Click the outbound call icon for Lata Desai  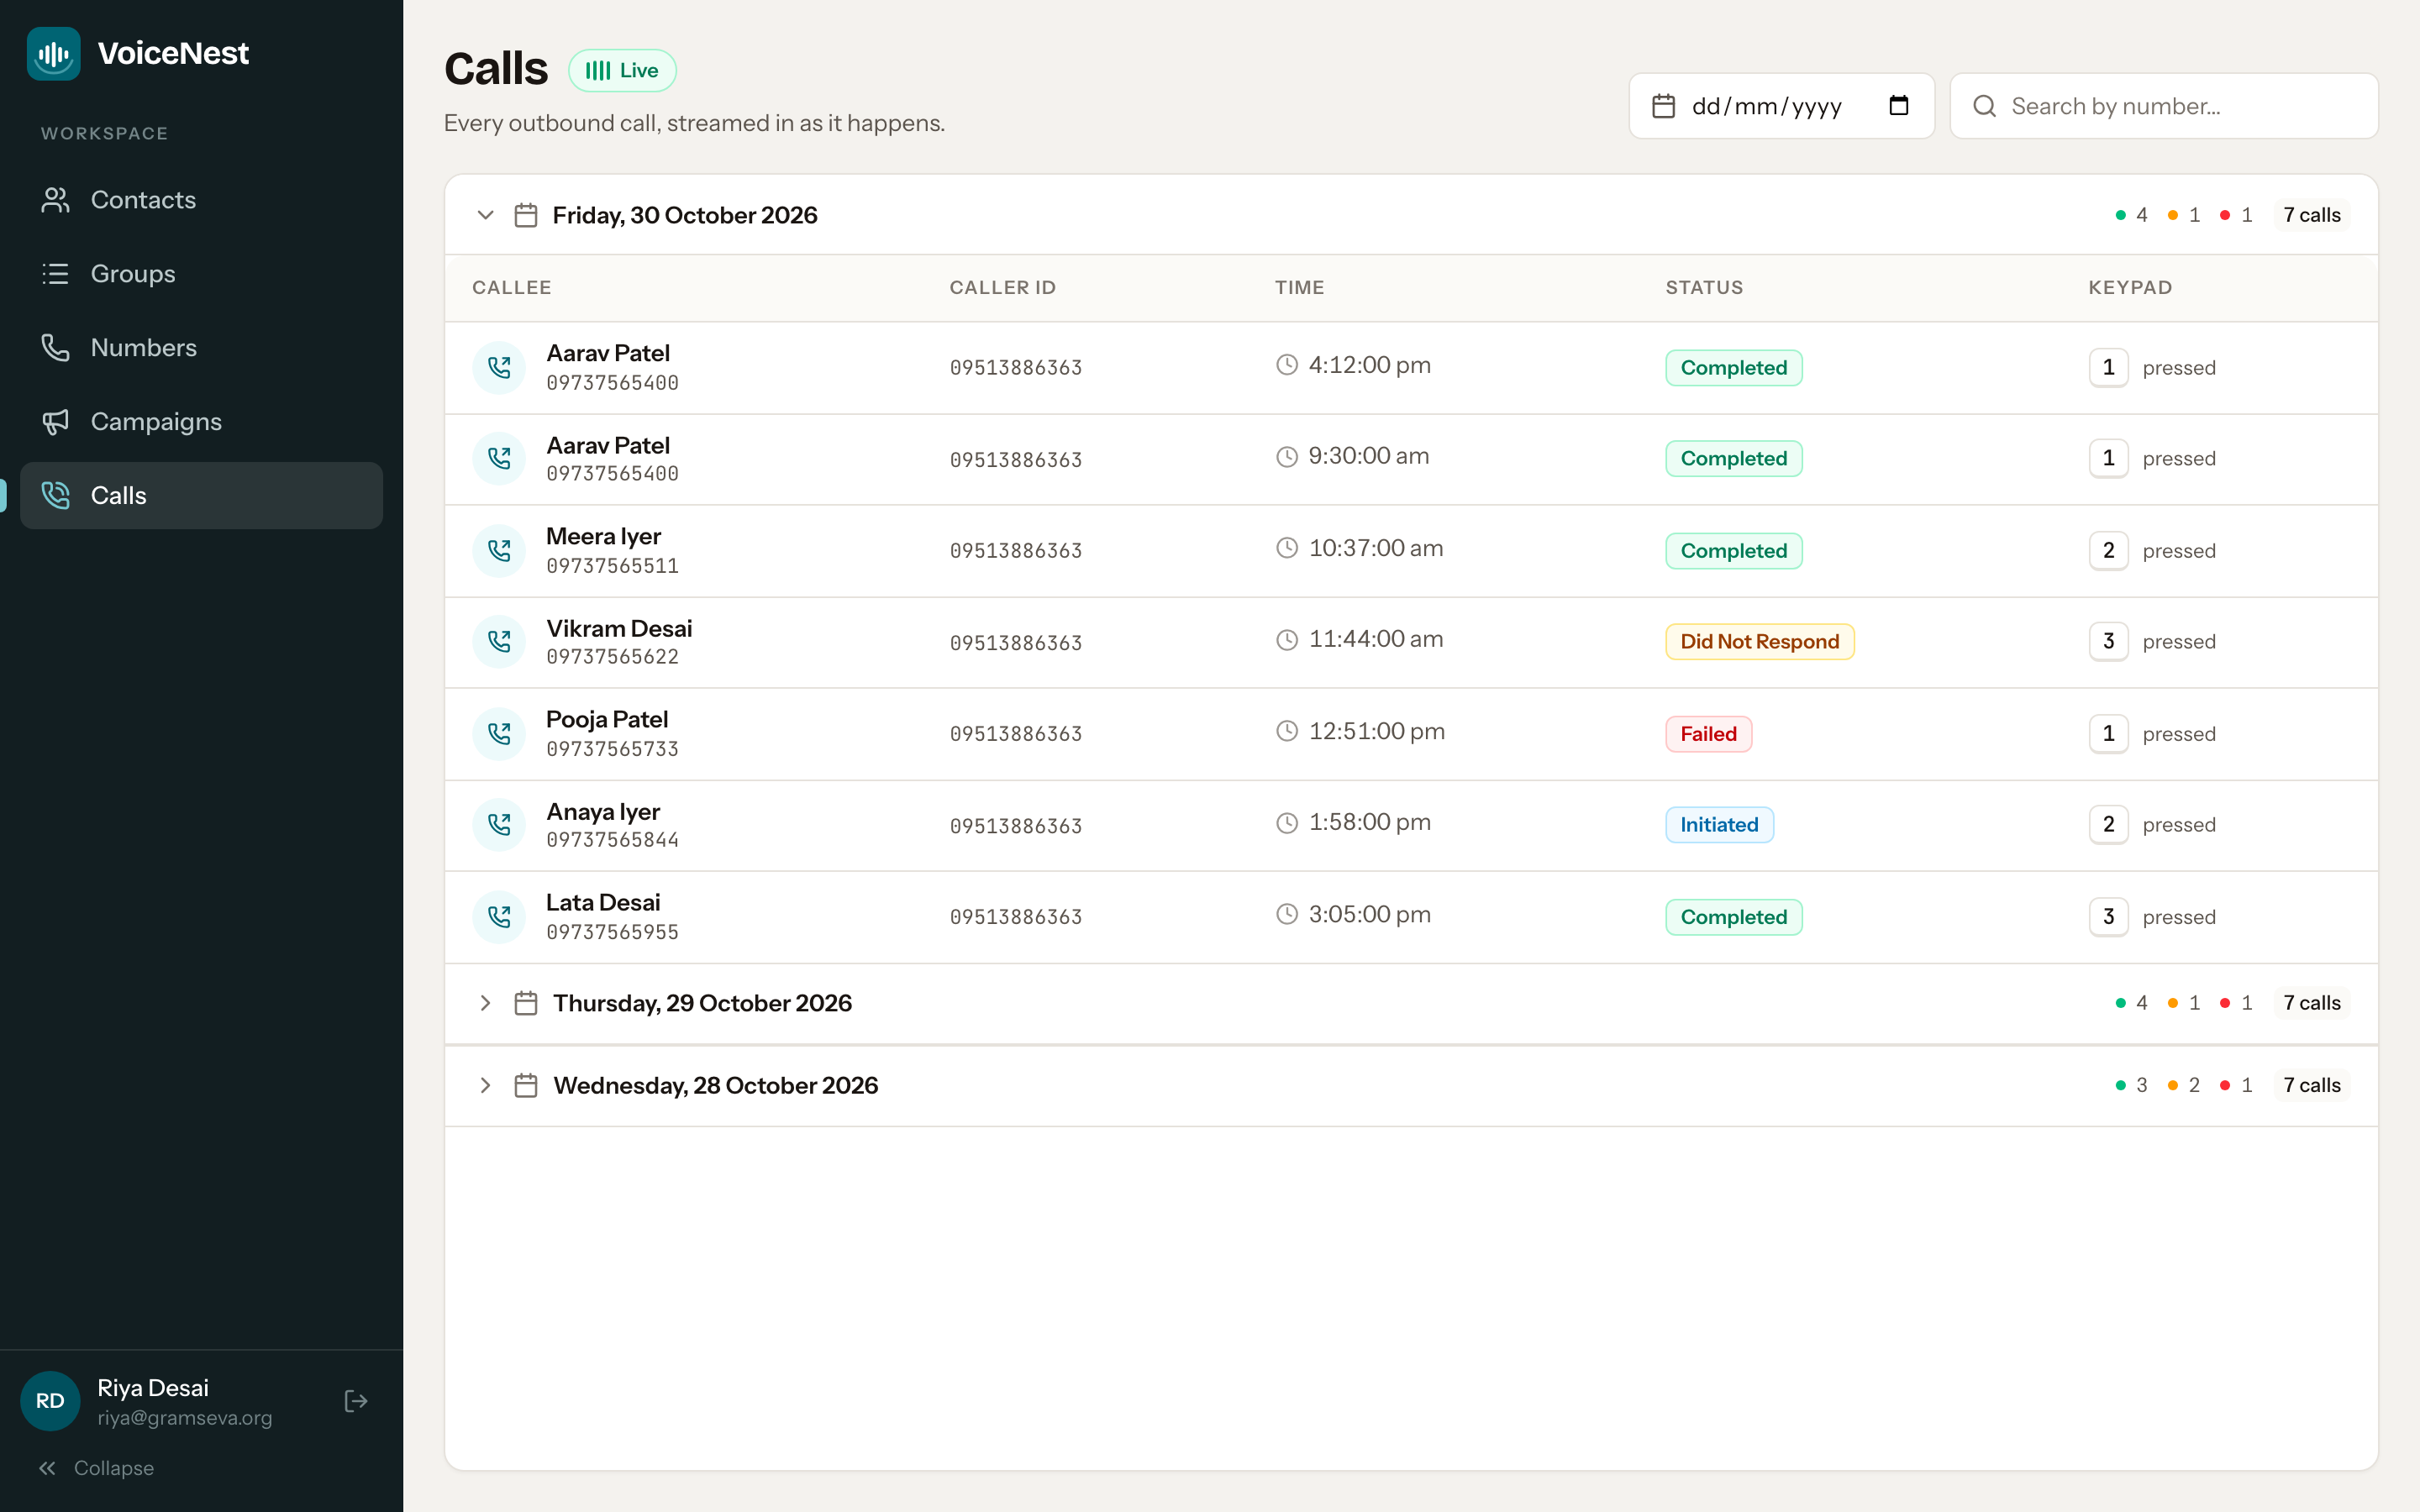(499, 917)
